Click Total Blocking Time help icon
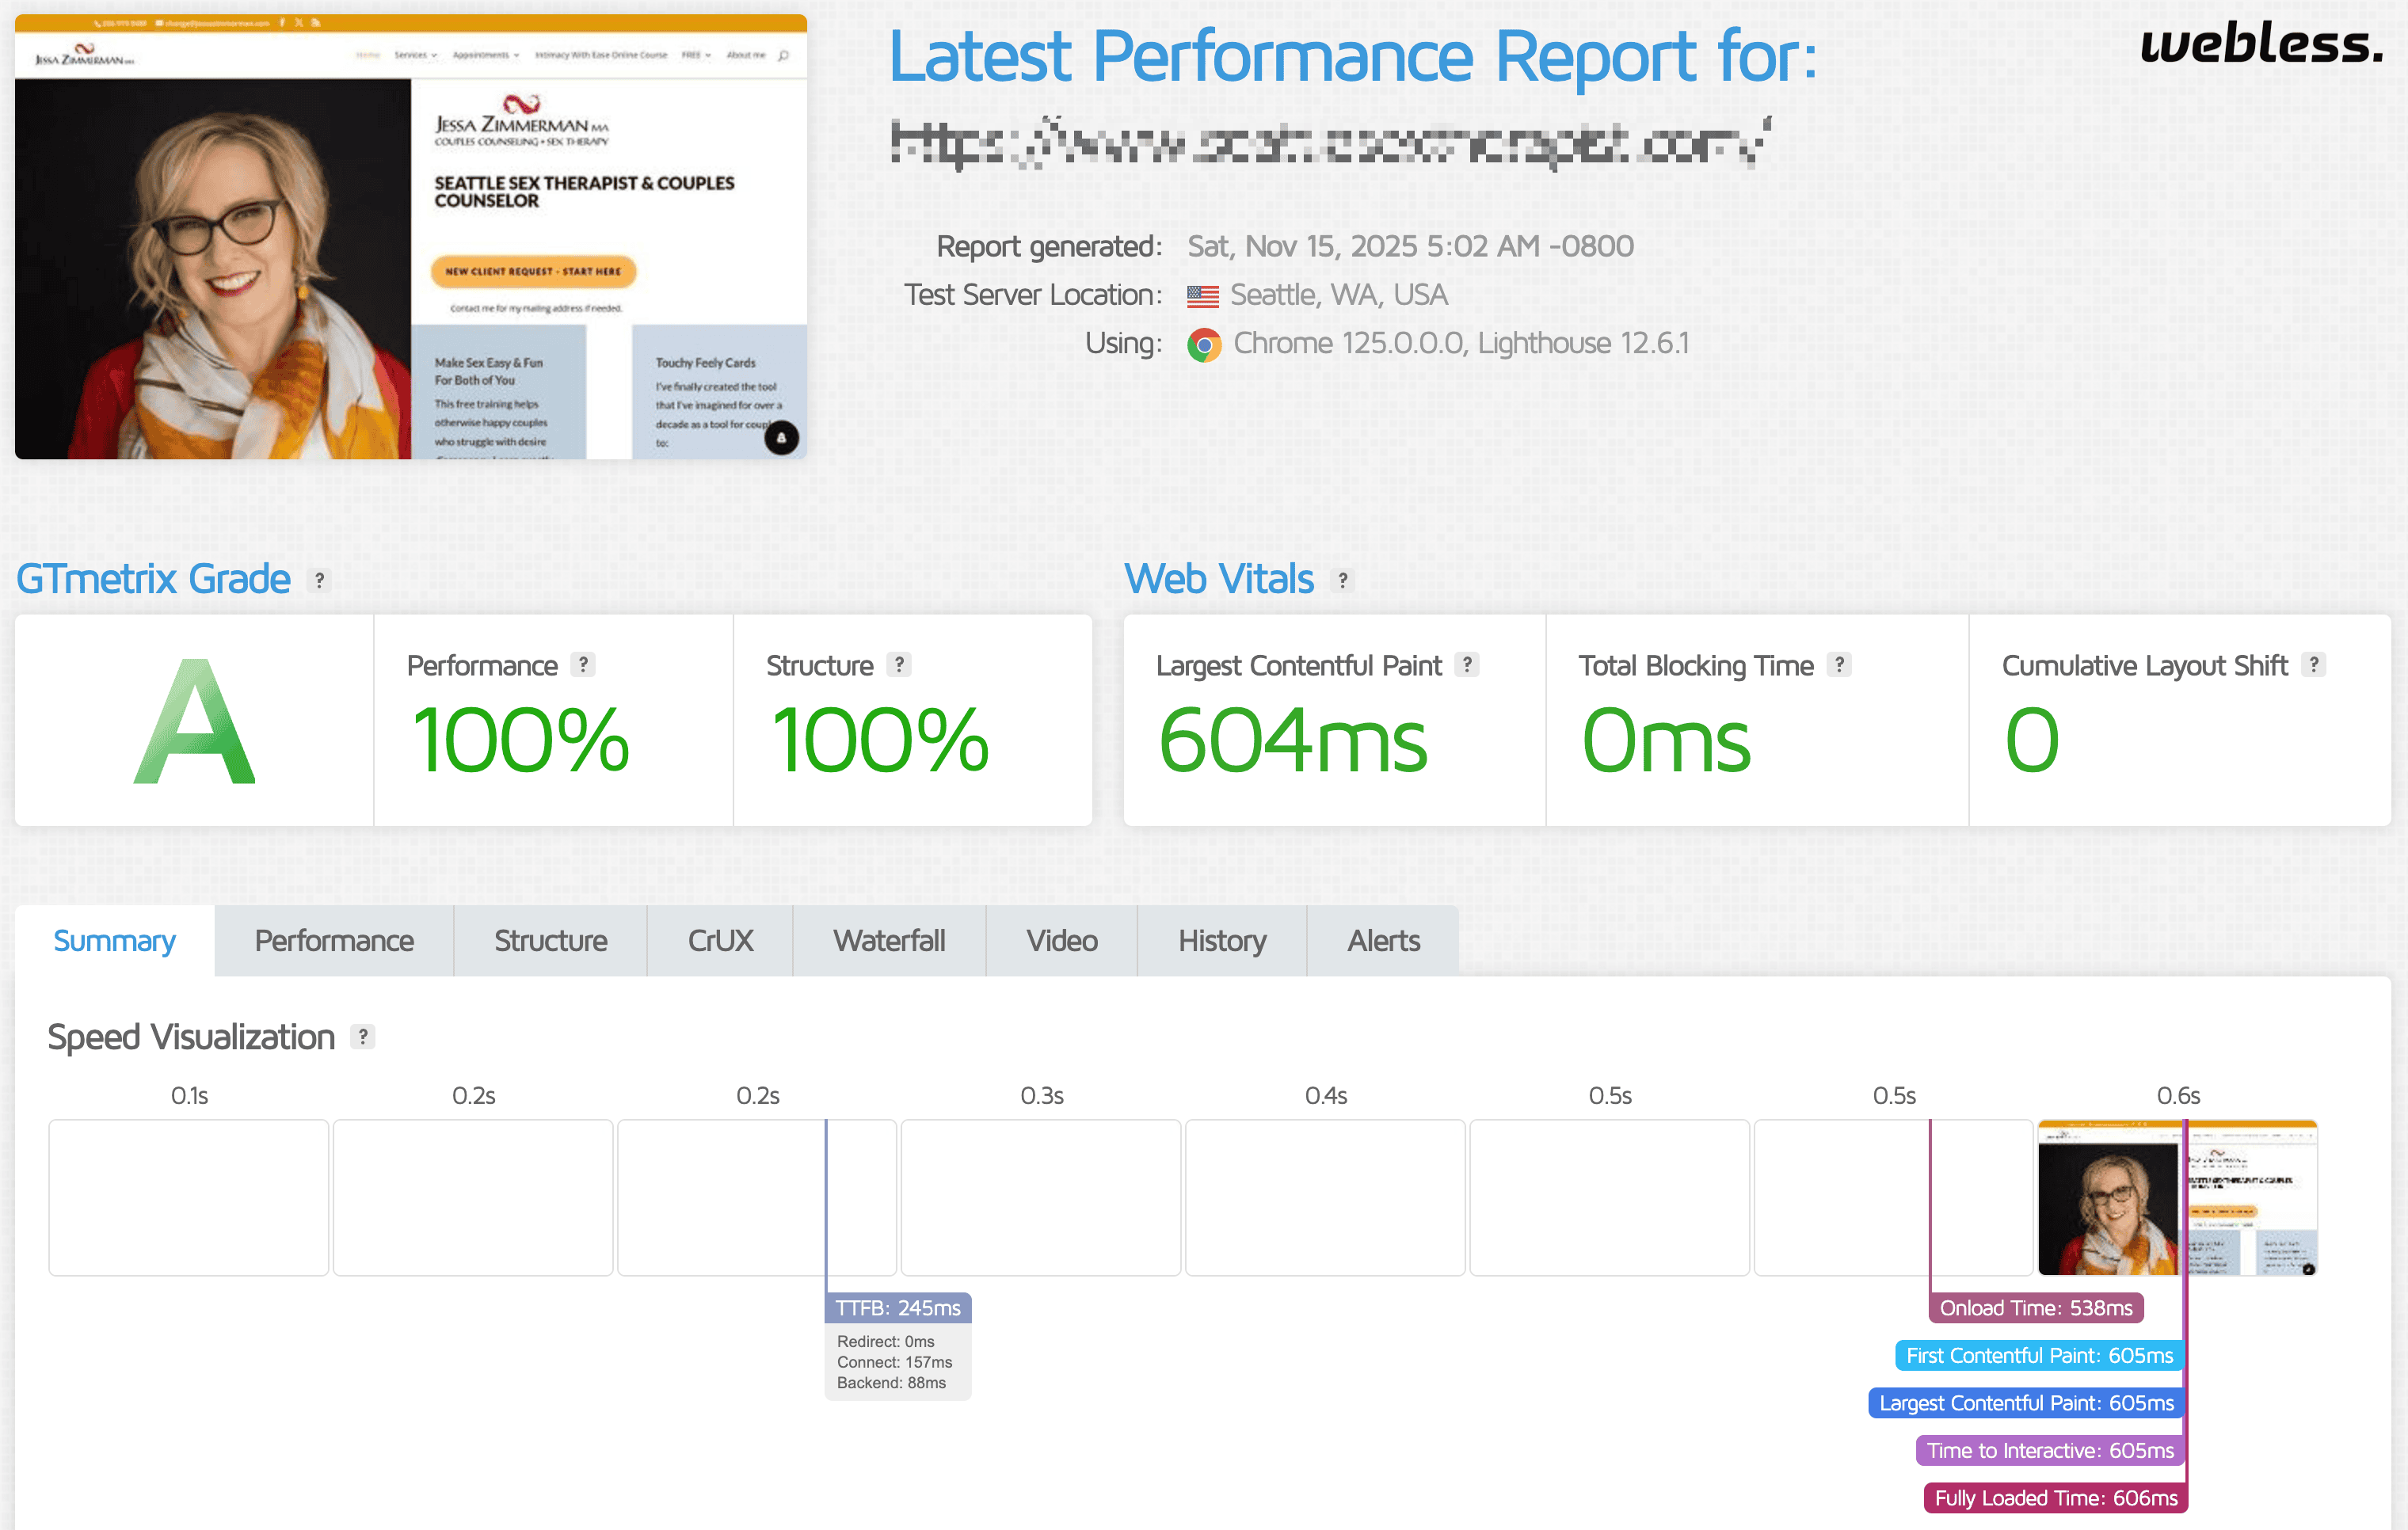Viewport: 2408px width, 1530px height. tap(1839, 665)
